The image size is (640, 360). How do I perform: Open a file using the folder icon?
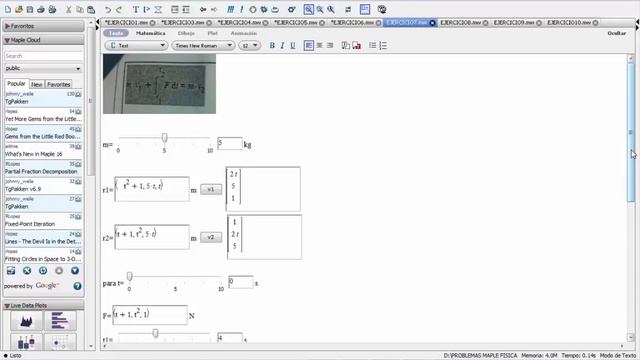(x=19, y=9)
